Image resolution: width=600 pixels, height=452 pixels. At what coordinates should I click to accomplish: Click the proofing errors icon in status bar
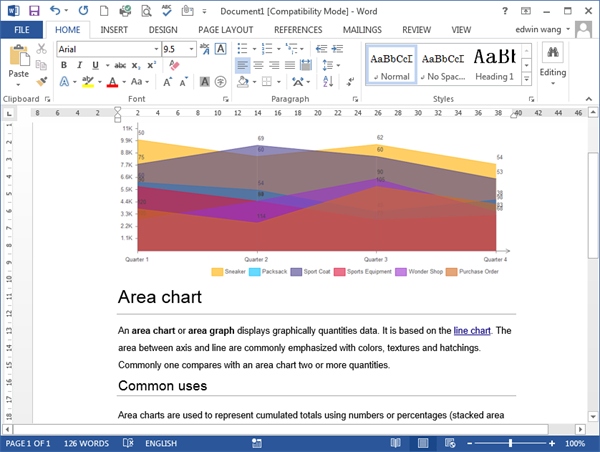click(x=129, y=442)
